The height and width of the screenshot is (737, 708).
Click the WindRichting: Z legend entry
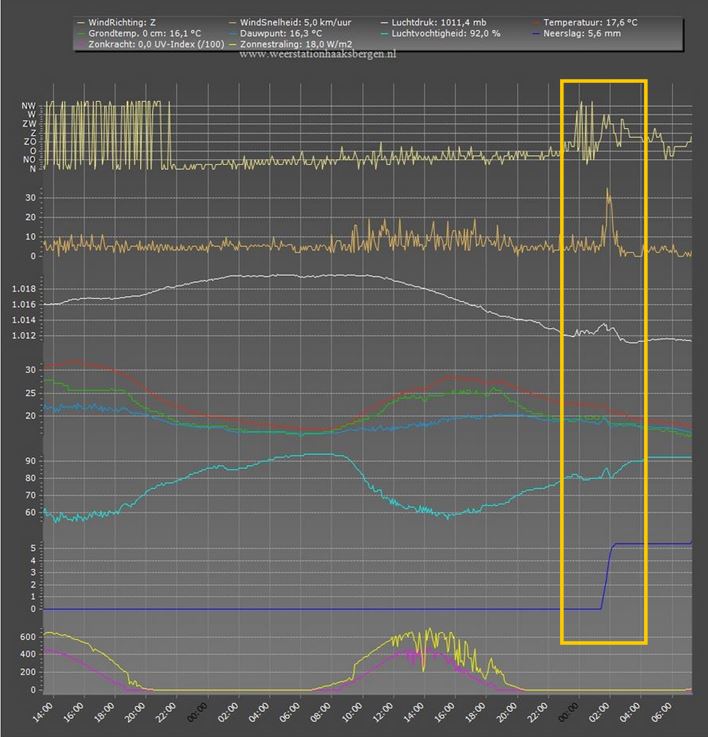point(117,22)
